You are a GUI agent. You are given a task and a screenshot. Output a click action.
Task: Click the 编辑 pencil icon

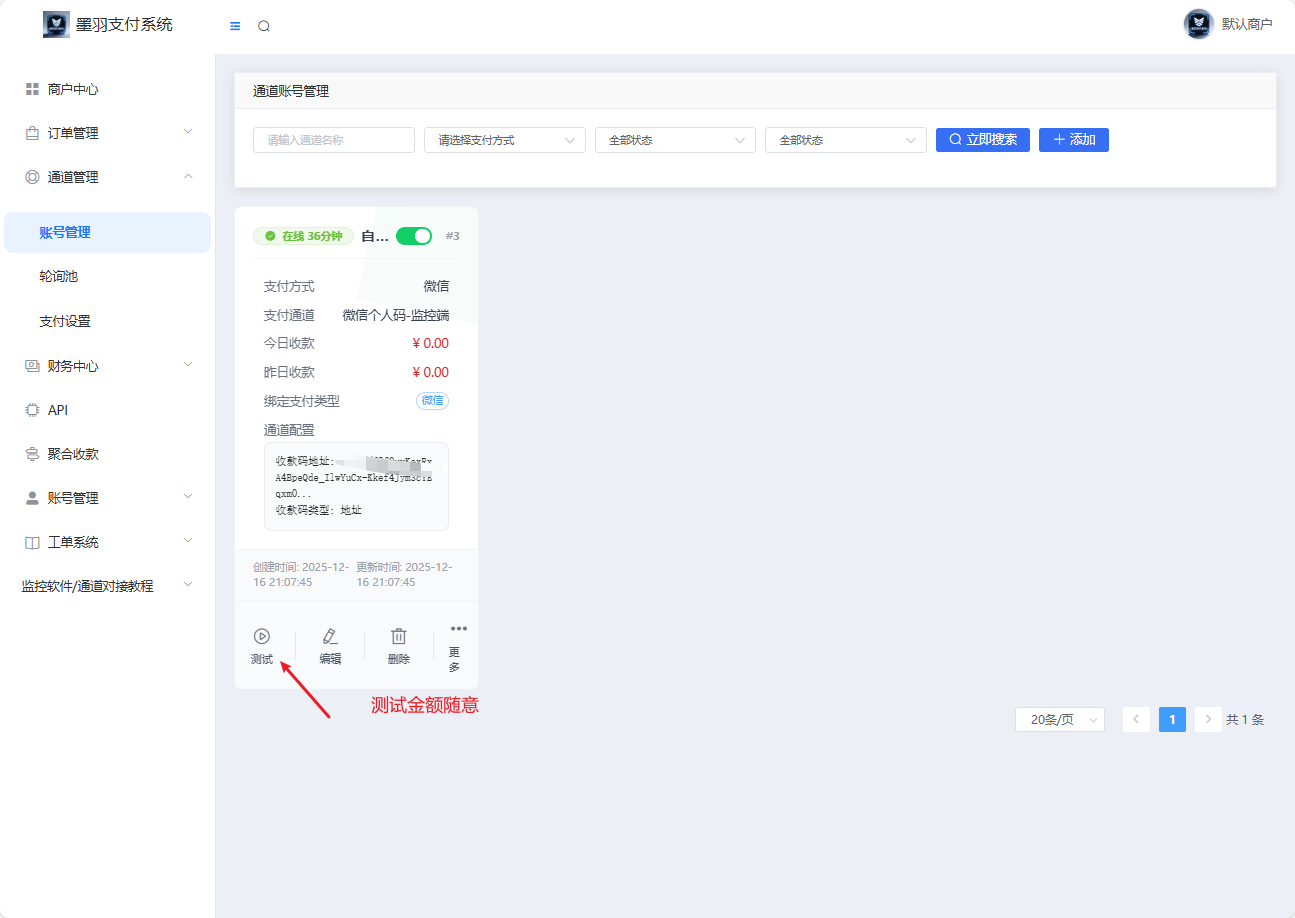tap(330, 637)
